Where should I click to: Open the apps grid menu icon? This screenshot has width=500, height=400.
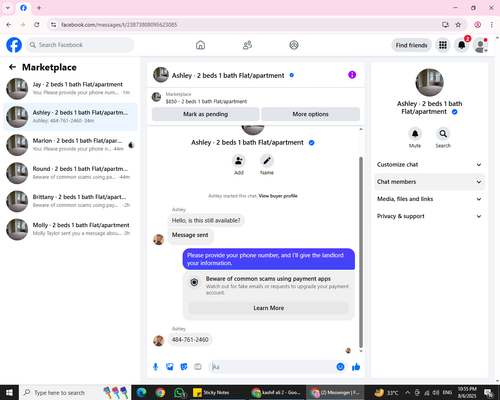point(443,45)
